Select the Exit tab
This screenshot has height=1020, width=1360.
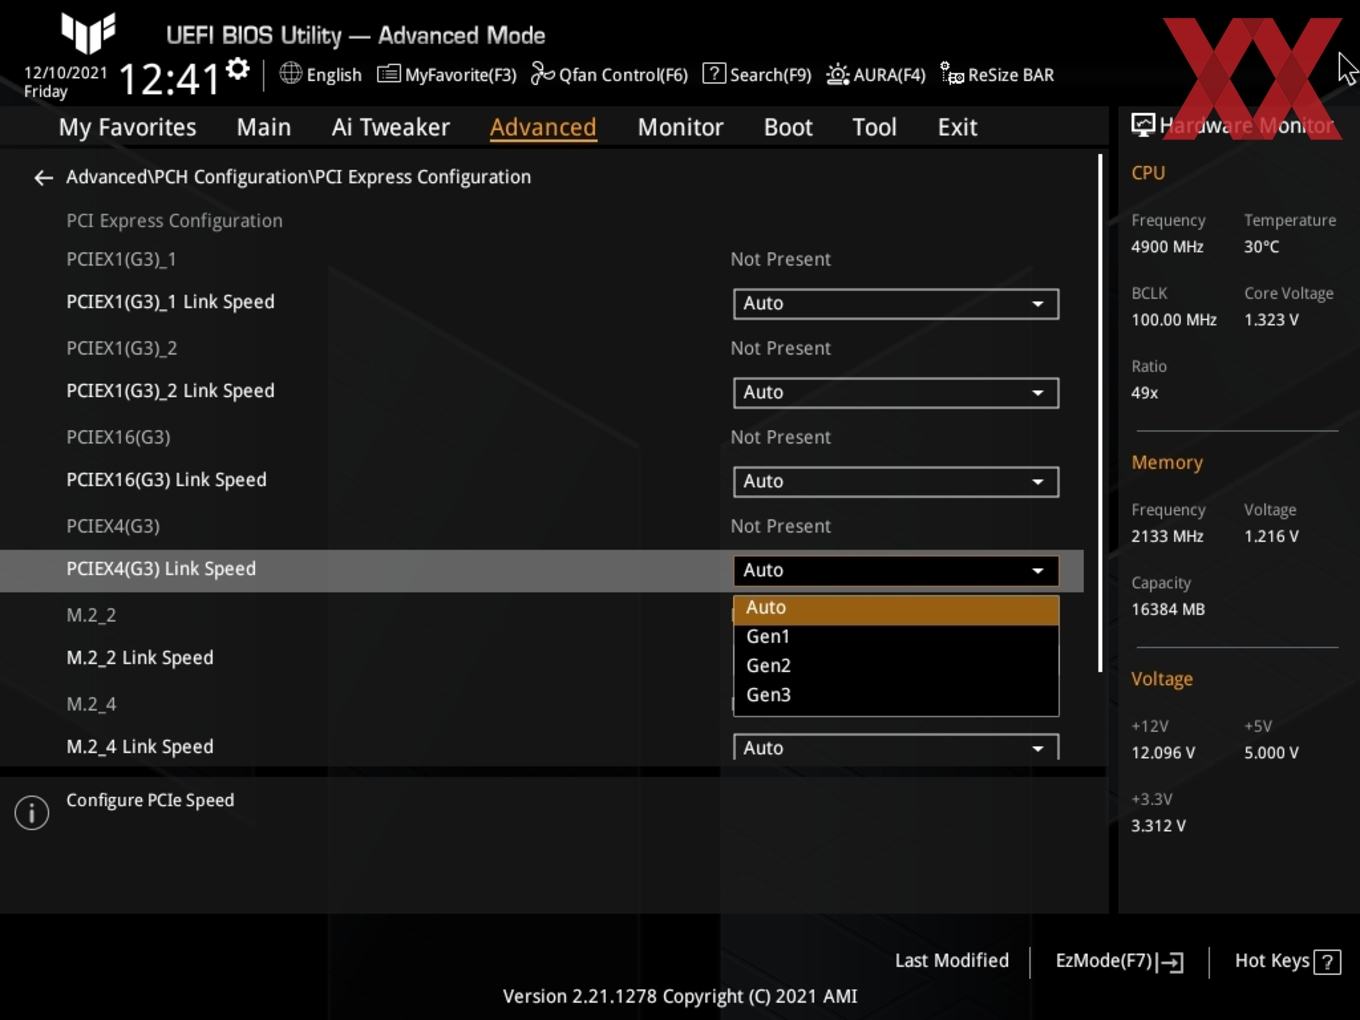tap(957, 127)
